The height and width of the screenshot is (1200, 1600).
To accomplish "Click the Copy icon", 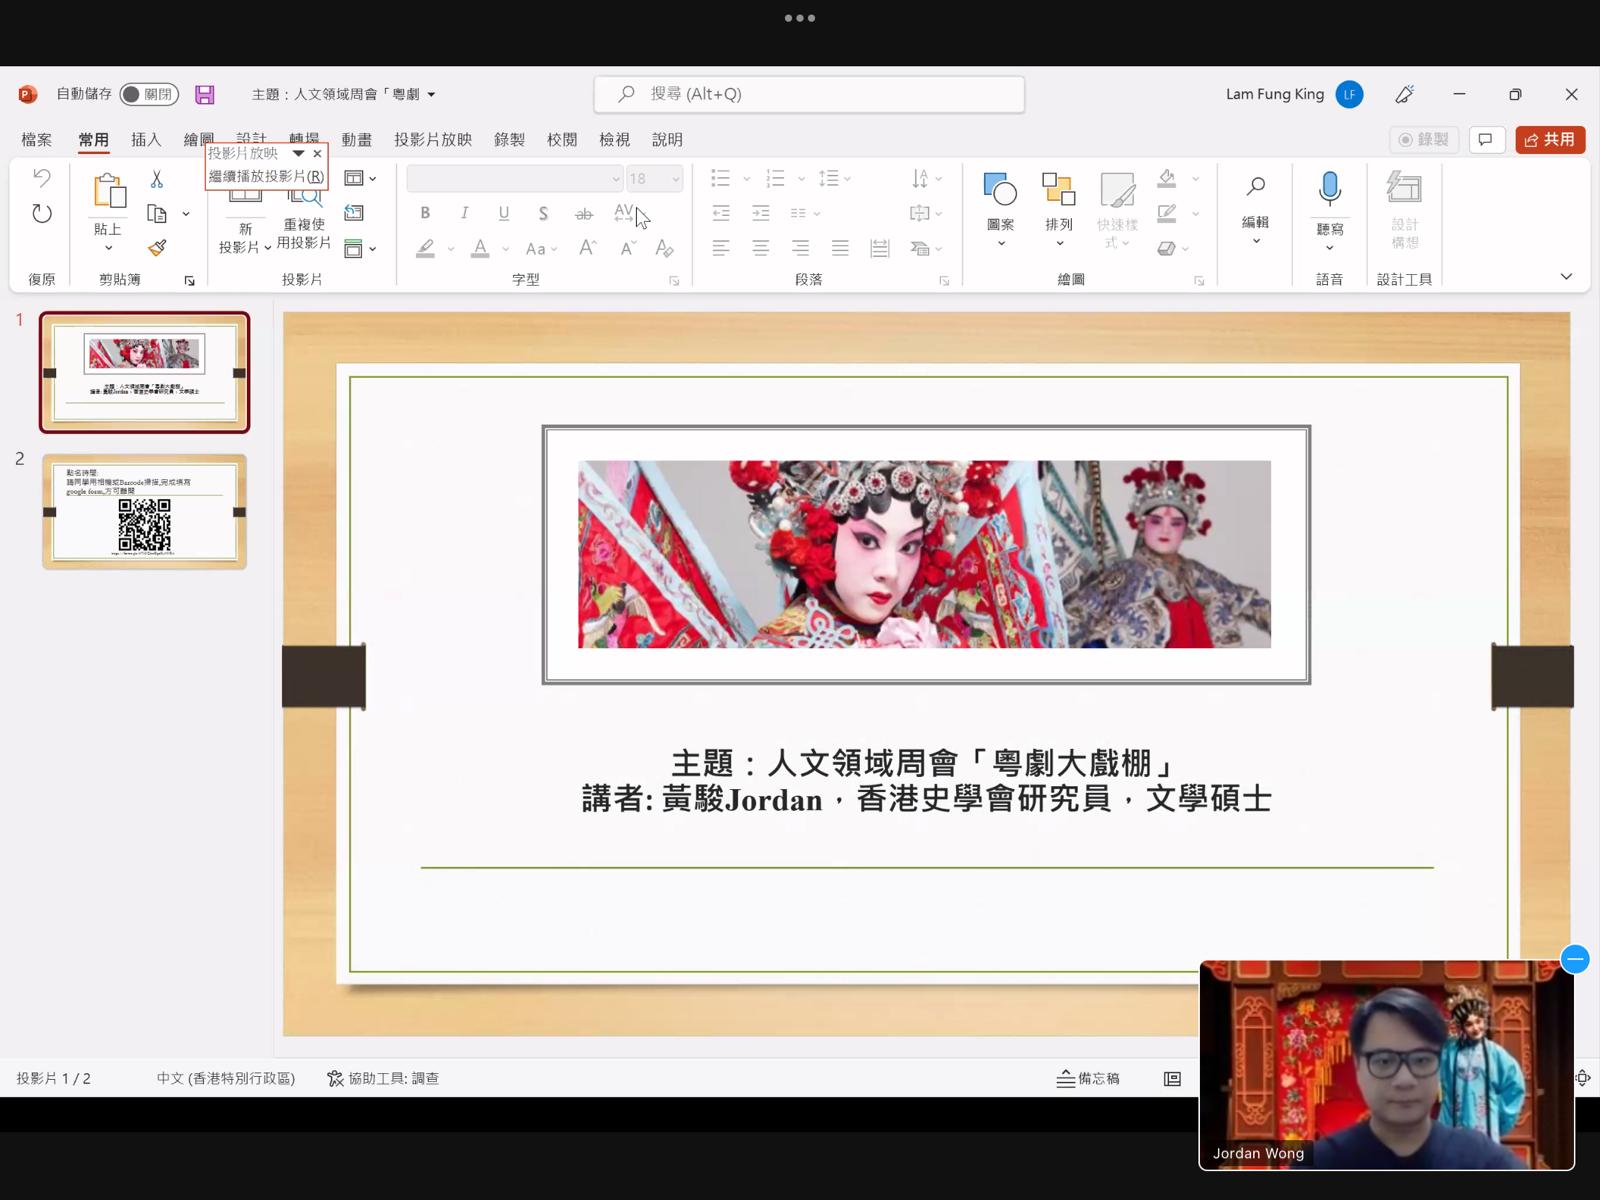I will click(156, 213).
